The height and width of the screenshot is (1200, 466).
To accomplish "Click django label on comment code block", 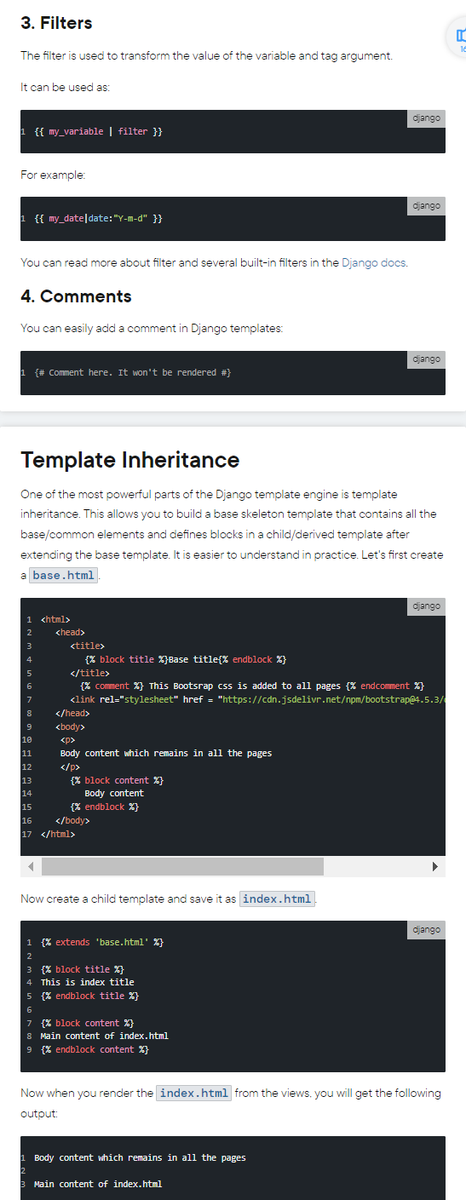I will 427,358.
